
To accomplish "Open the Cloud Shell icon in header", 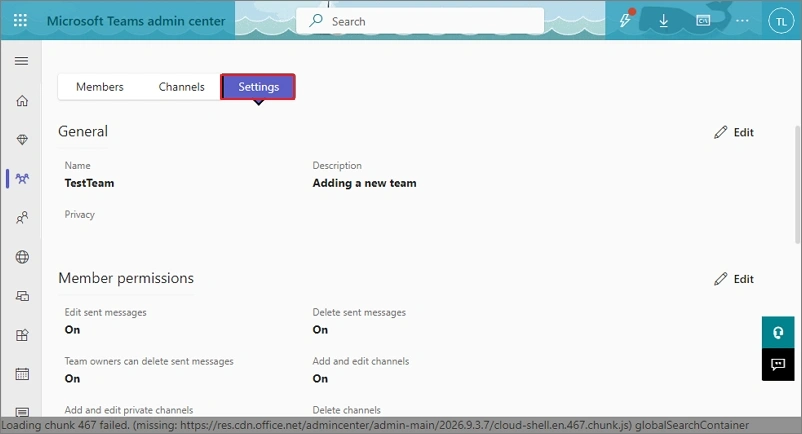I will 703,20.
